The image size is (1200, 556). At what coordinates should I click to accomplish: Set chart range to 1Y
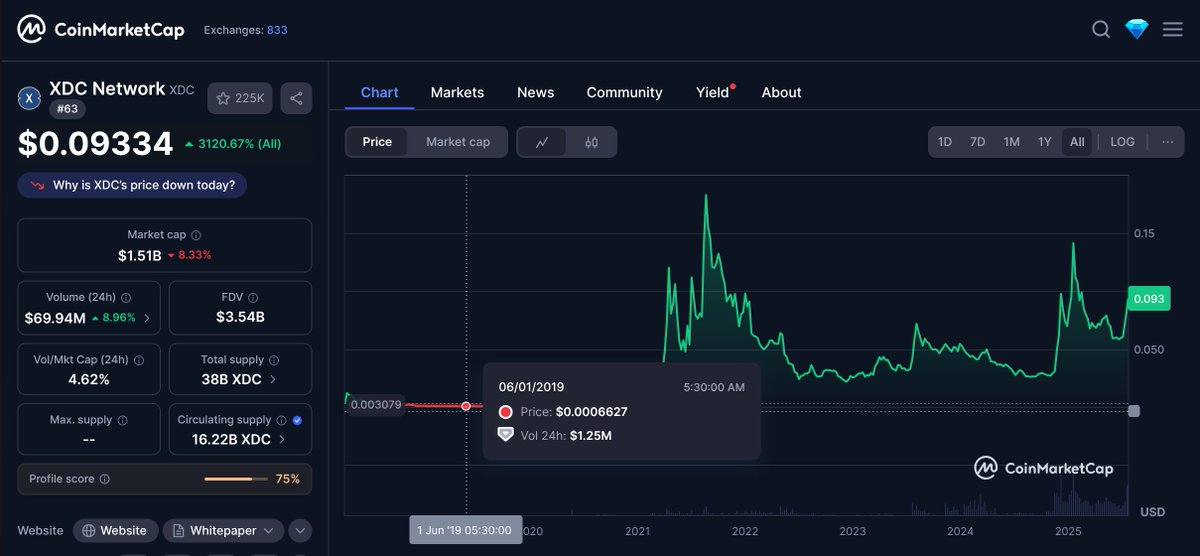[1044, 142]
